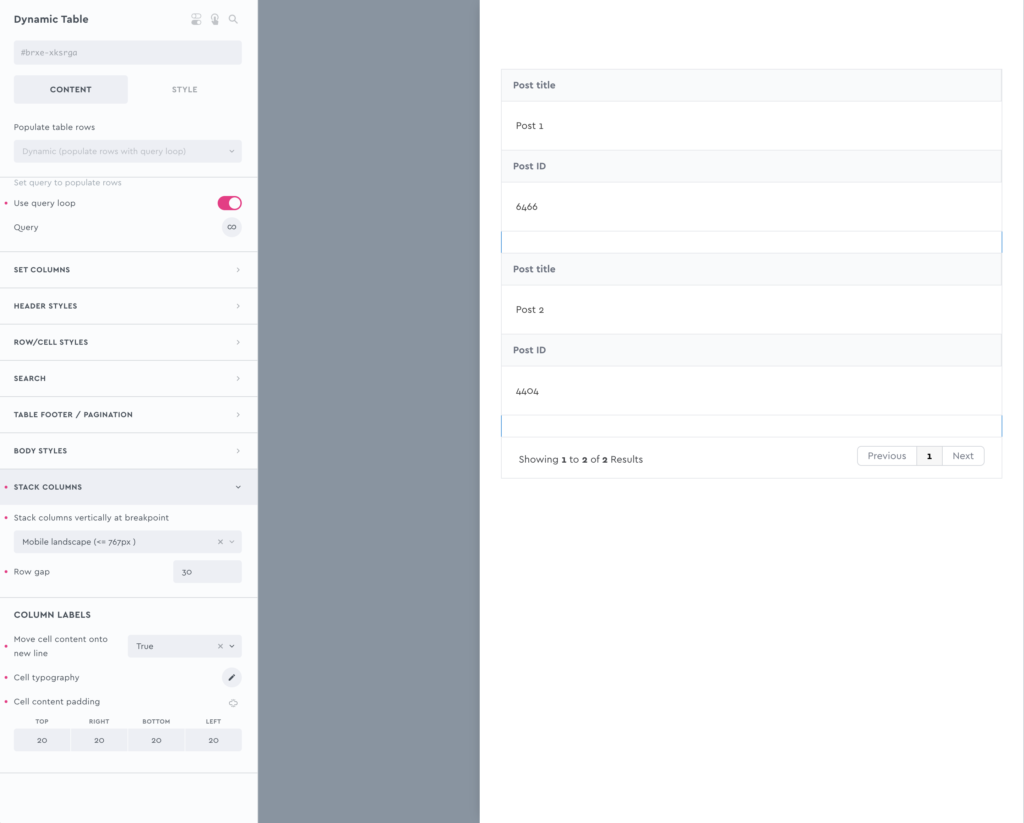Expand the Set Columns section

[127, 270]
